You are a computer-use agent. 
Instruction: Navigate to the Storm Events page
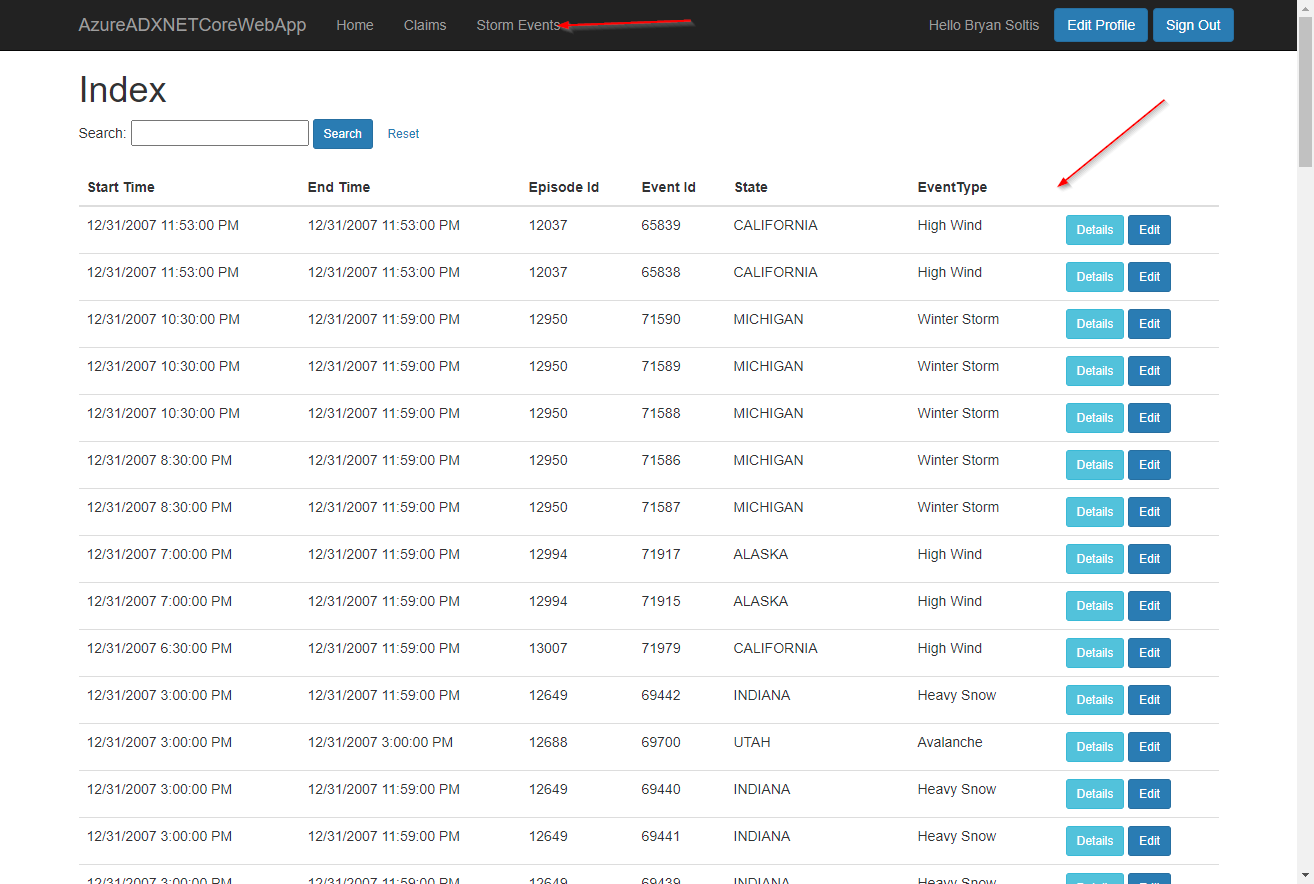point(518,25)
